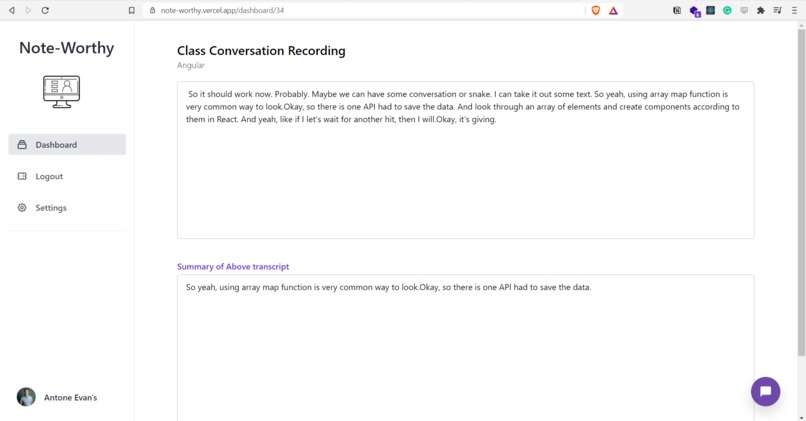The width and height of the screenshot is (806, 421).
Task: Click inside the summary text area
Action: point(466,348)
